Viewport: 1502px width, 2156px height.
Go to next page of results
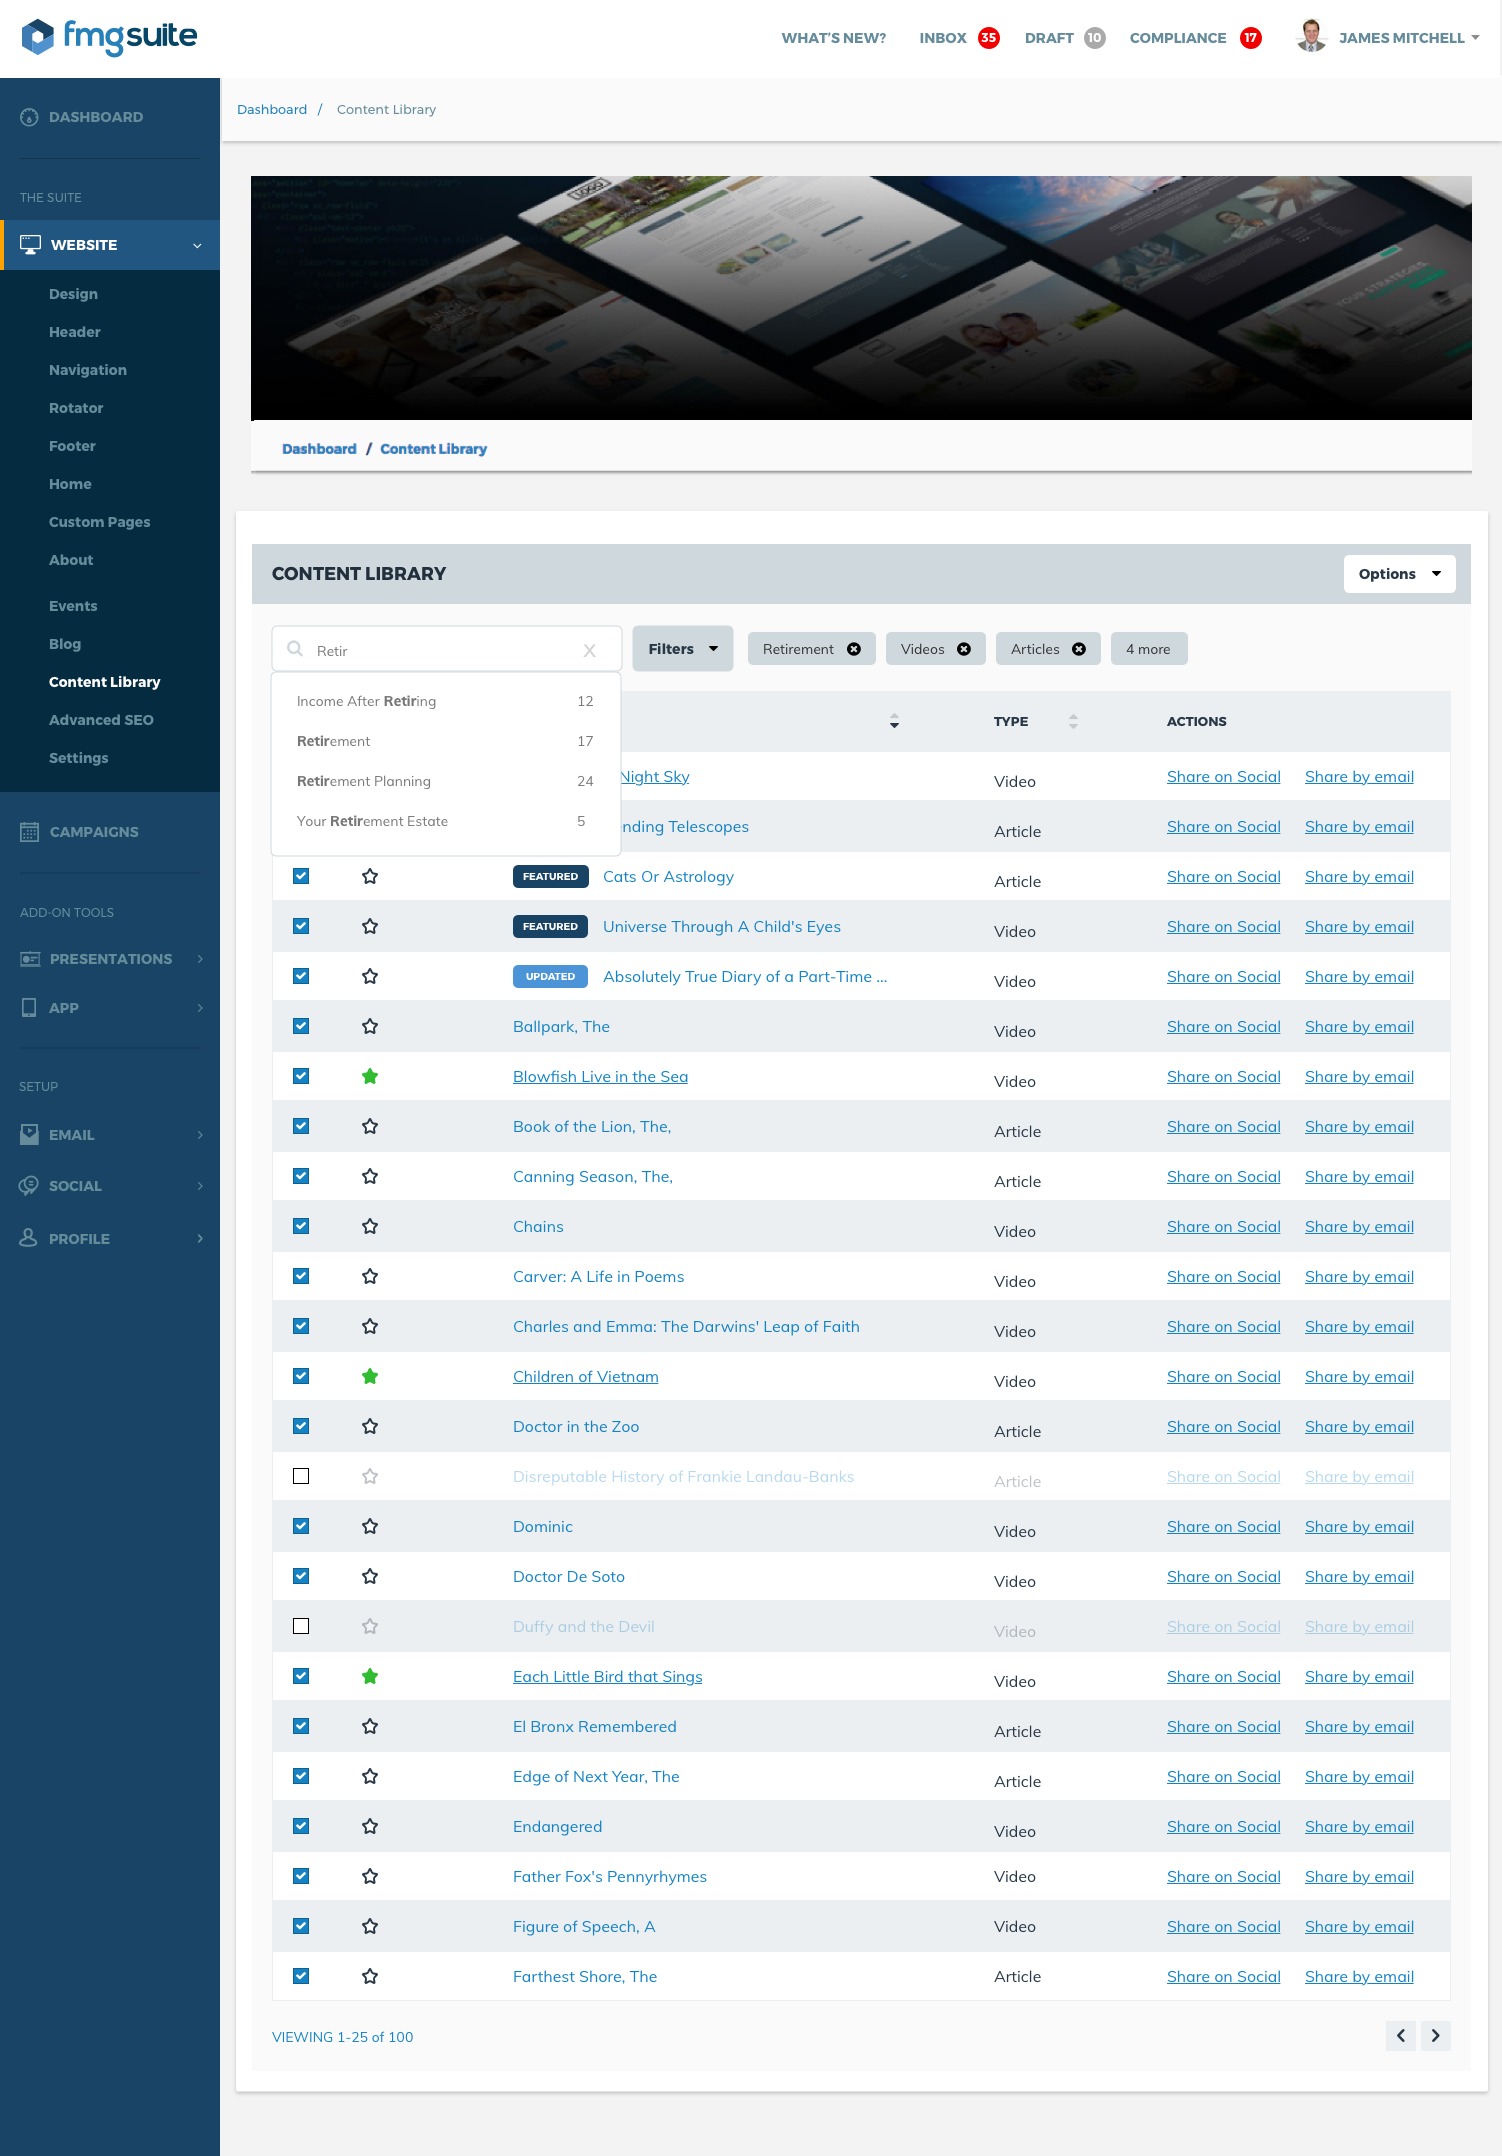pos(1435,2036)
